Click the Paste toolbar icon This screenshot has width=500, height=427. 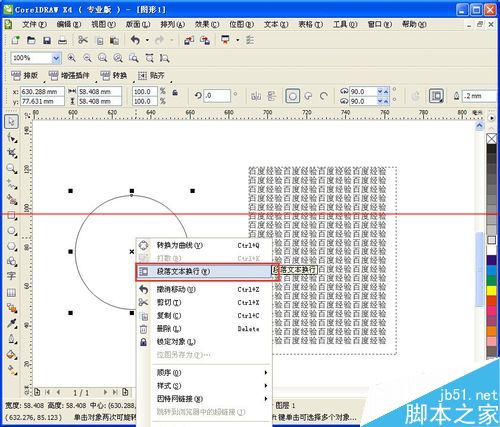[114, 41]
